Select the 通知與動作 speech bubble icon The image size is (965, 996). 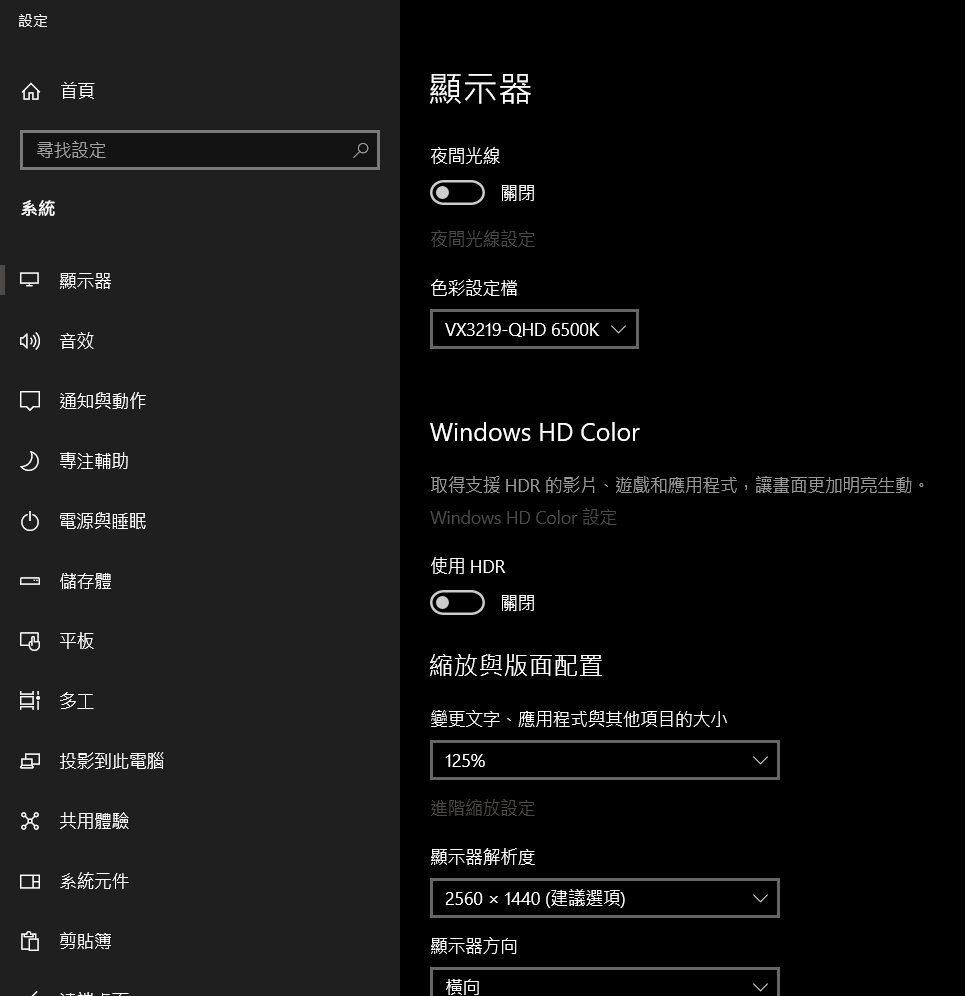[x=30, y=401]
